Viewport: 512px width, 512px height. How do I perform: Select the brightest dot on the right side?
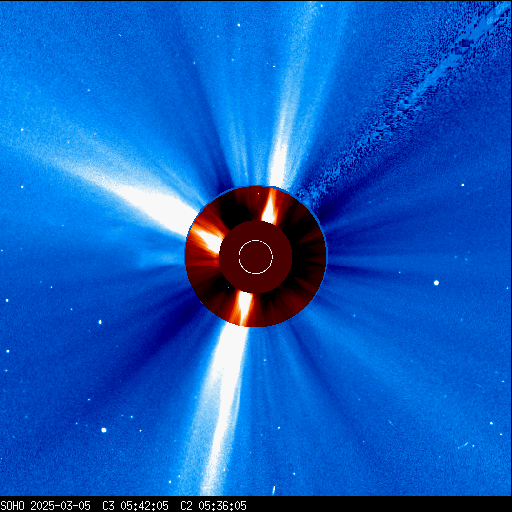(x=436, y=283)
